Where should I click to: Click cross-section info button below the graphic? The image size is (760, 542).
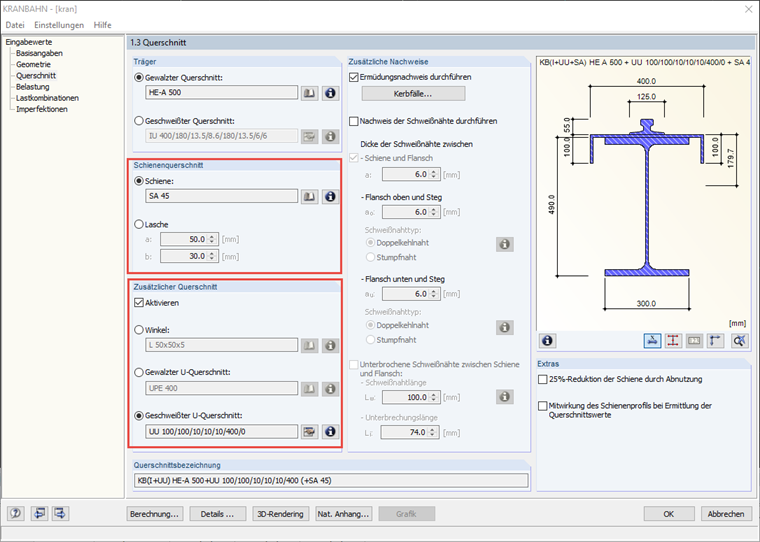tap(547, 341)
